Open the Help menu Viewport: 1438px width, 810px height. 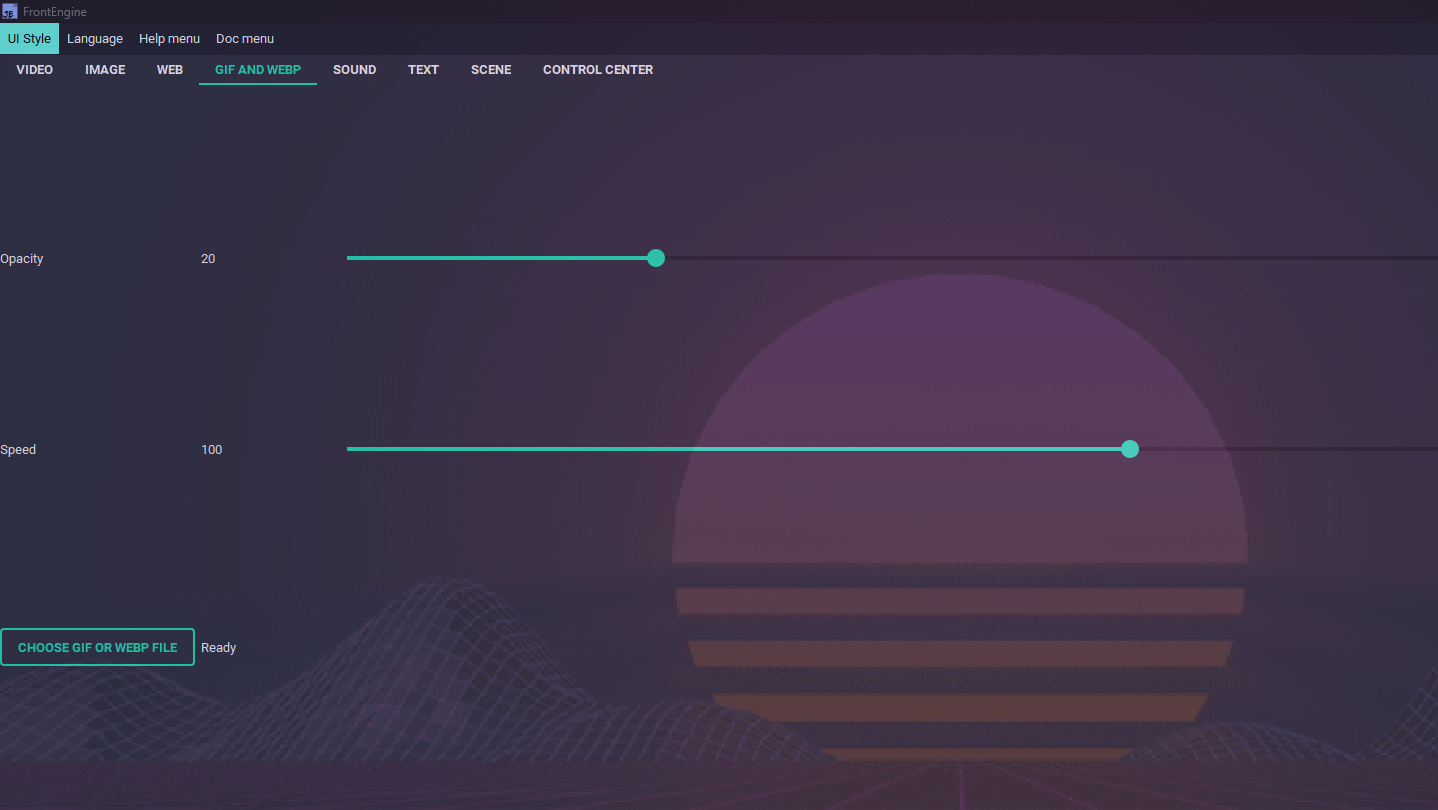click(x=169, y=39)
